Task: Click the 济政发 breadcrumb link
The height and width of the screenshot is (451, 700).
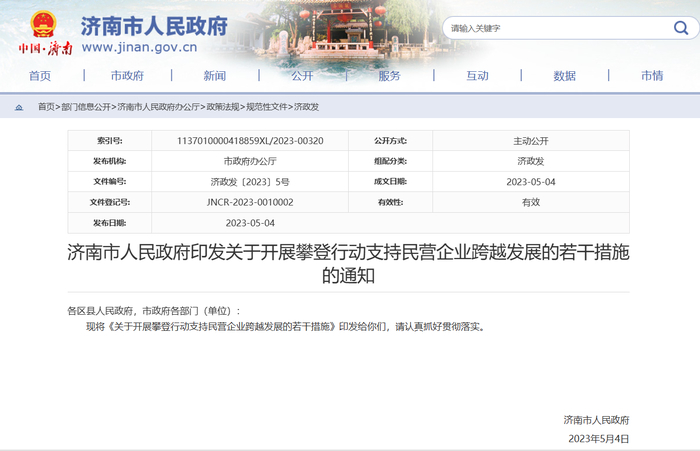Action: 306,107
